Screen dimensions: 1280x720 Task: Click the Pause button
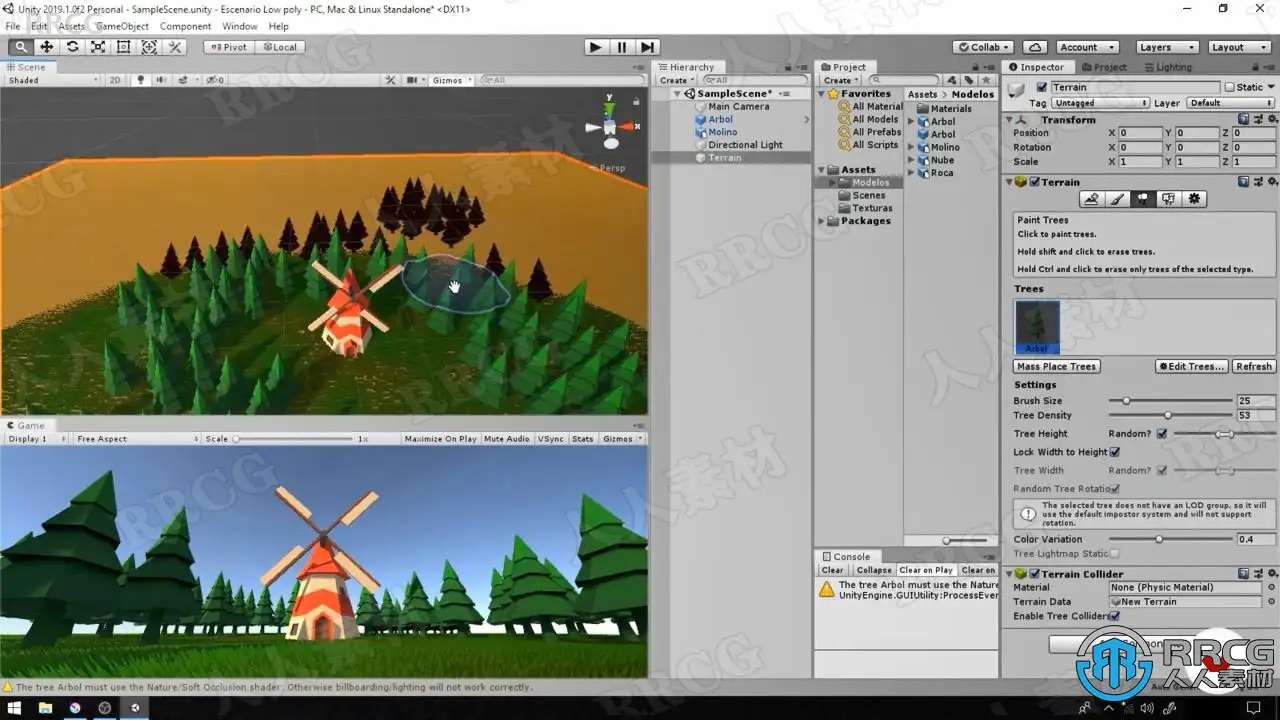tap(622, 47)
